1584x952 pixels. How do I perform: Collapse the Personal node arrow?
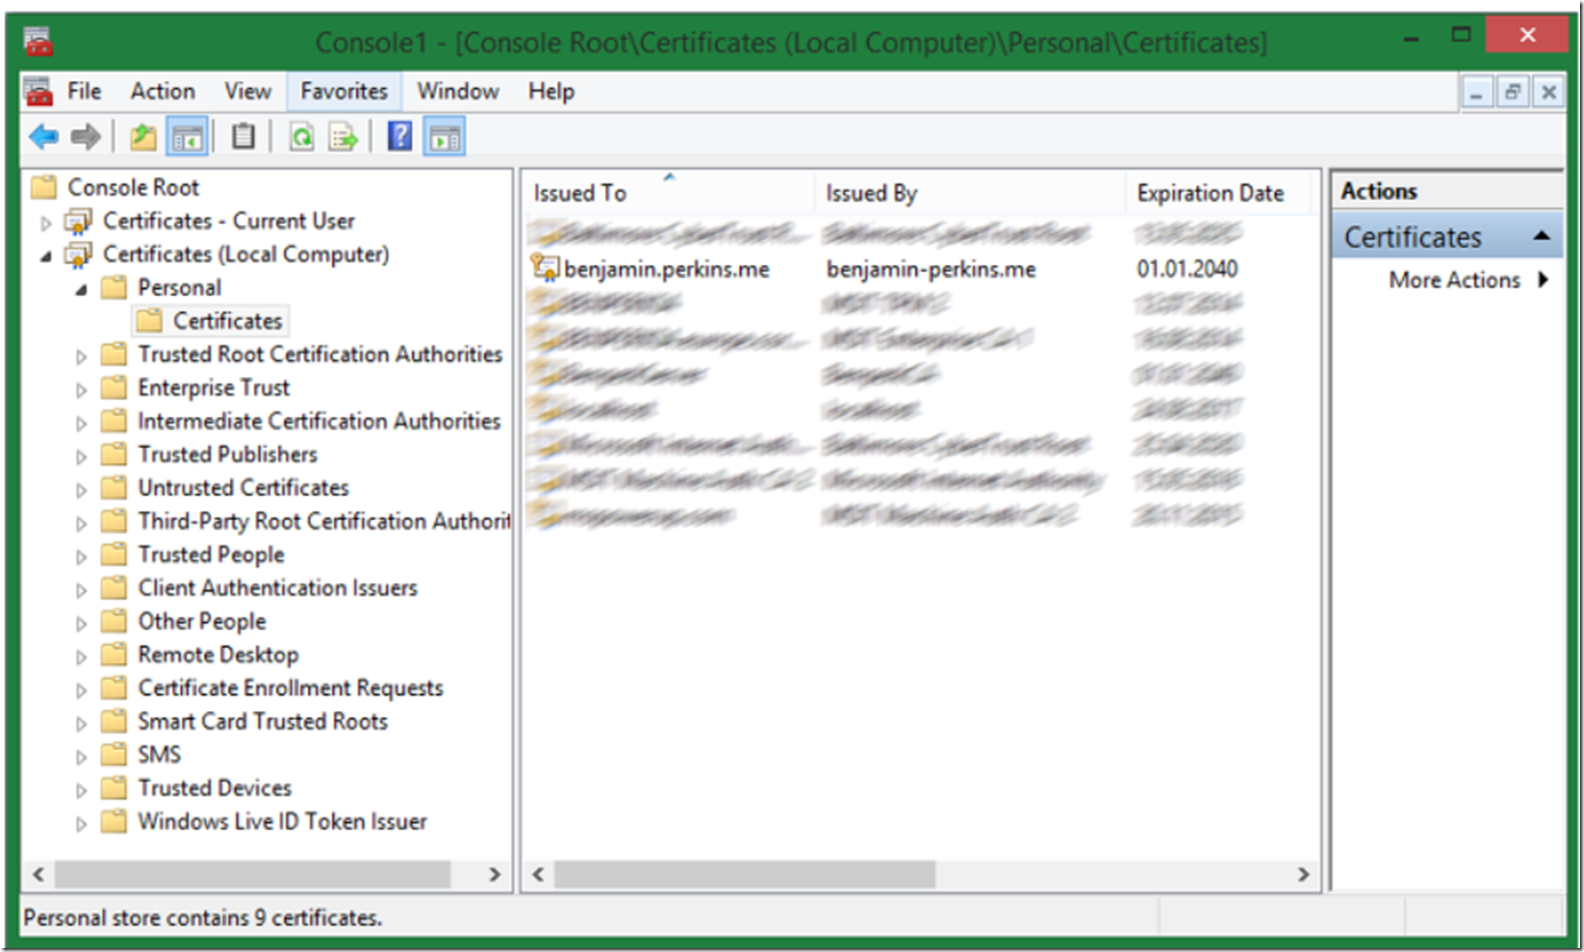tap(81, 290)
